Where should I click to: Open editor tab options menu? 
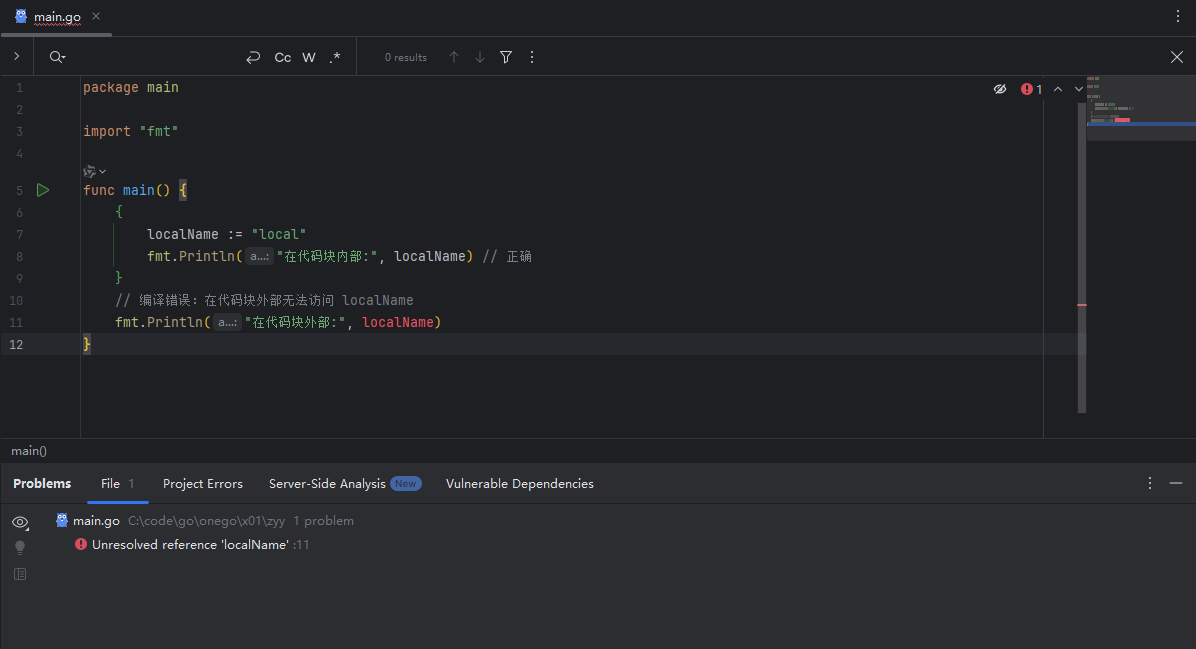(1178, 16)
